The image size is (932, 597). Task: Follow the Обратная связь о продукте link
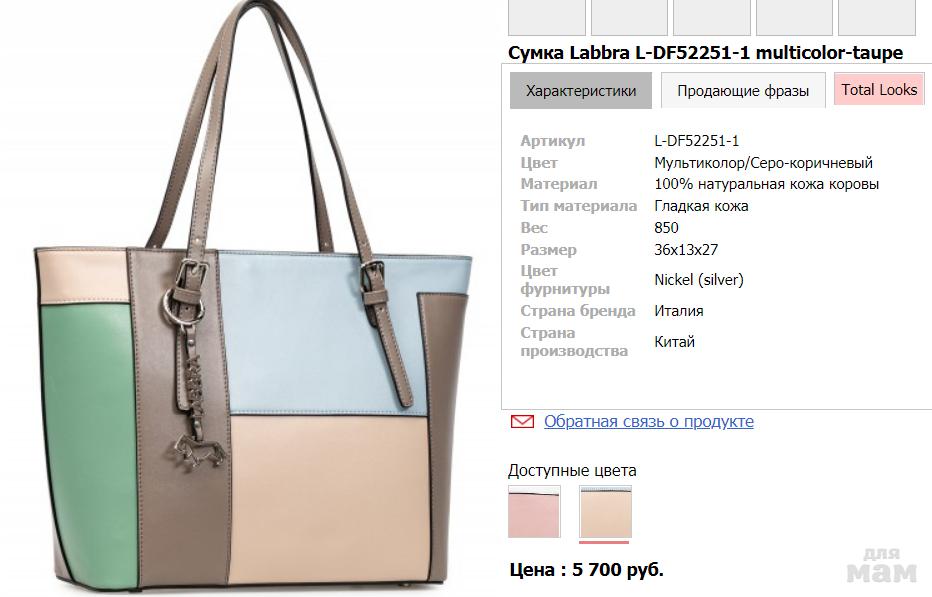coord(648,422)
